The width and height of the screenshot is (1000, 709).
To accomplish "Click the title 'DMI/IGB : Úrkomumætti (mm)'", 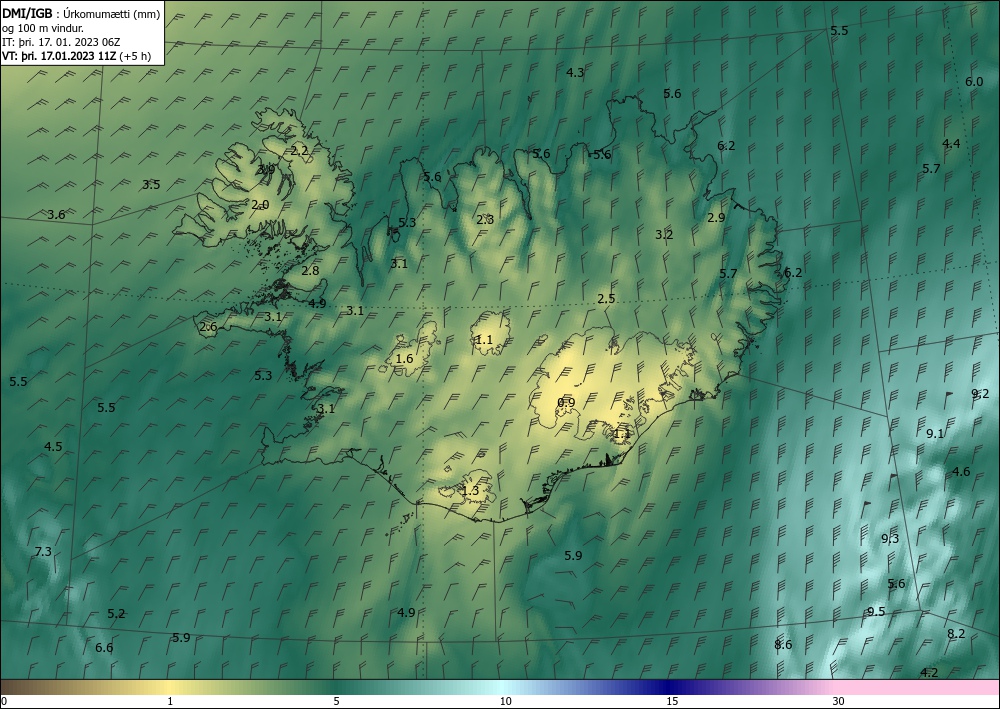I will point(81,14).
